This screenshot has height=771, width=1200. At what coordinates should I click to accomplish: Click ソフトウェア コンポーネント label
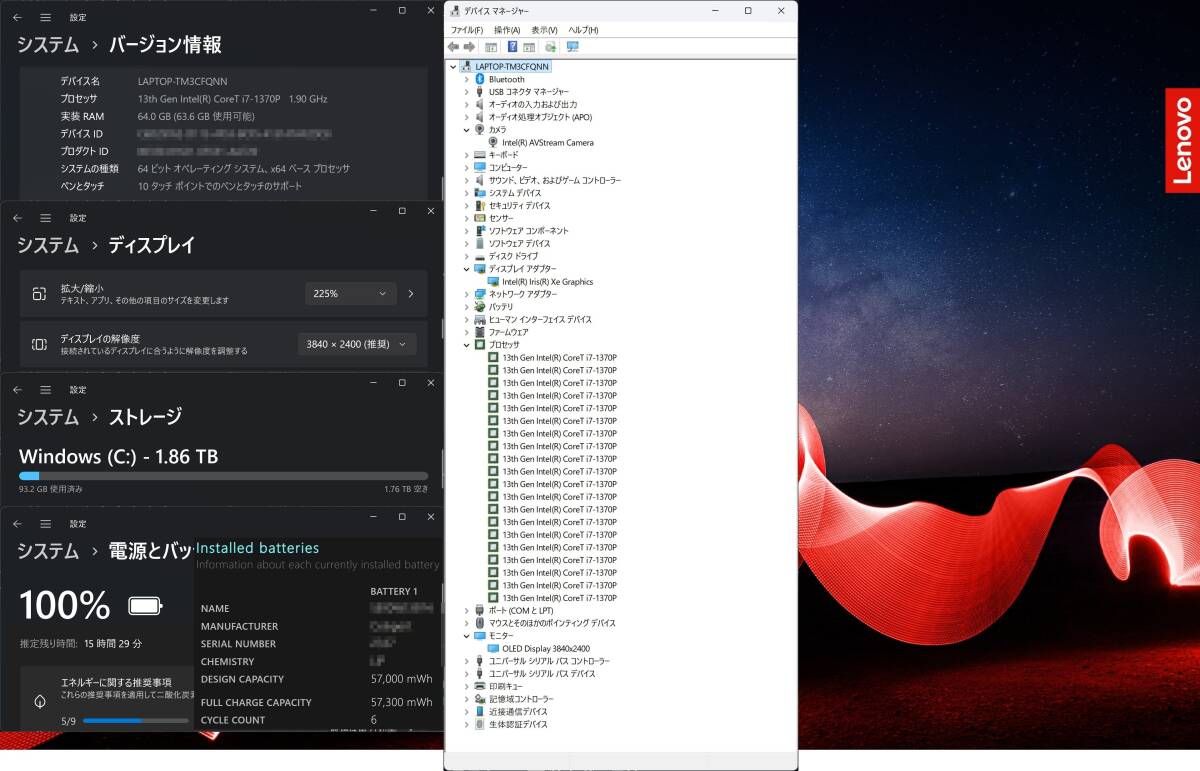pyautogui.click(x=529, y=231)
